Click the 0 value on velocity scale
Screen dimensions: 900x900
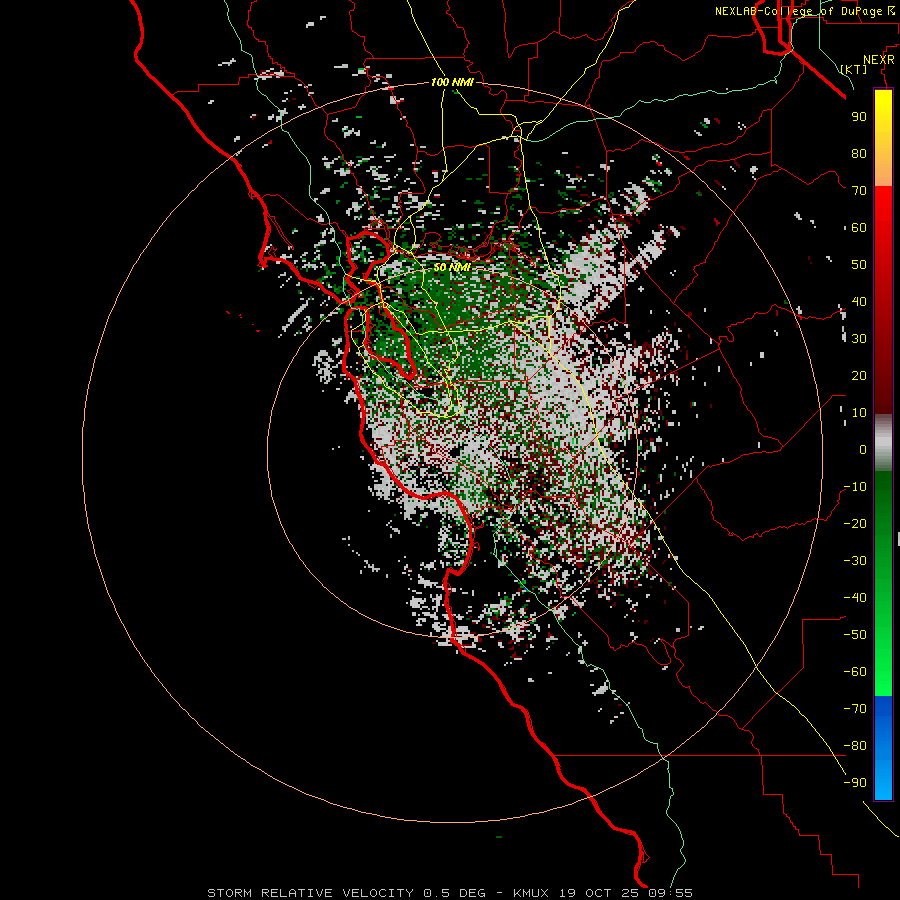pos(863,449)
